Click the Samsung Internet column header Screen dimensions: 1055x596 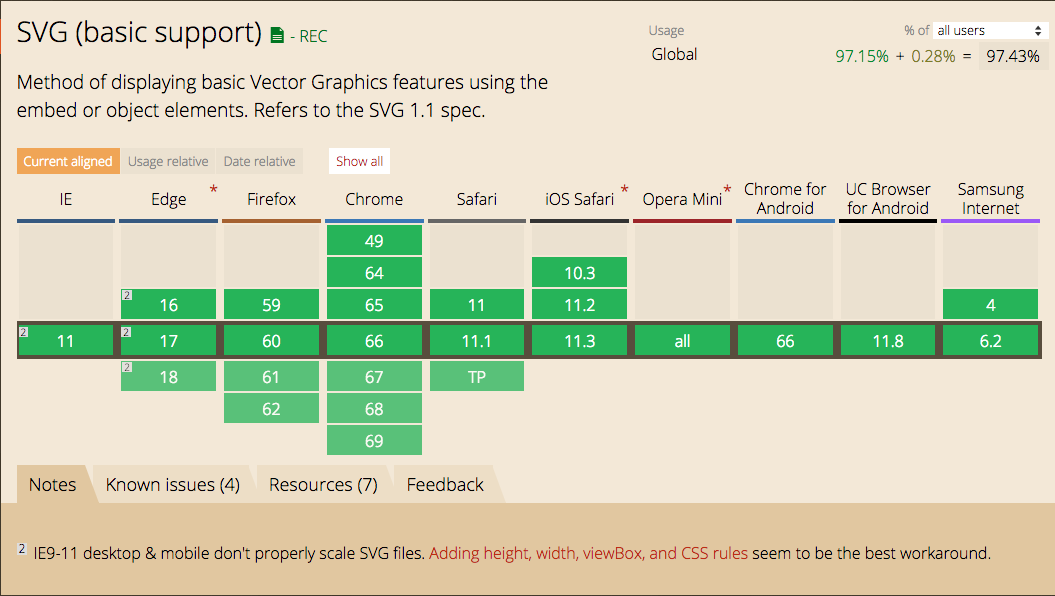click(990, 198)
